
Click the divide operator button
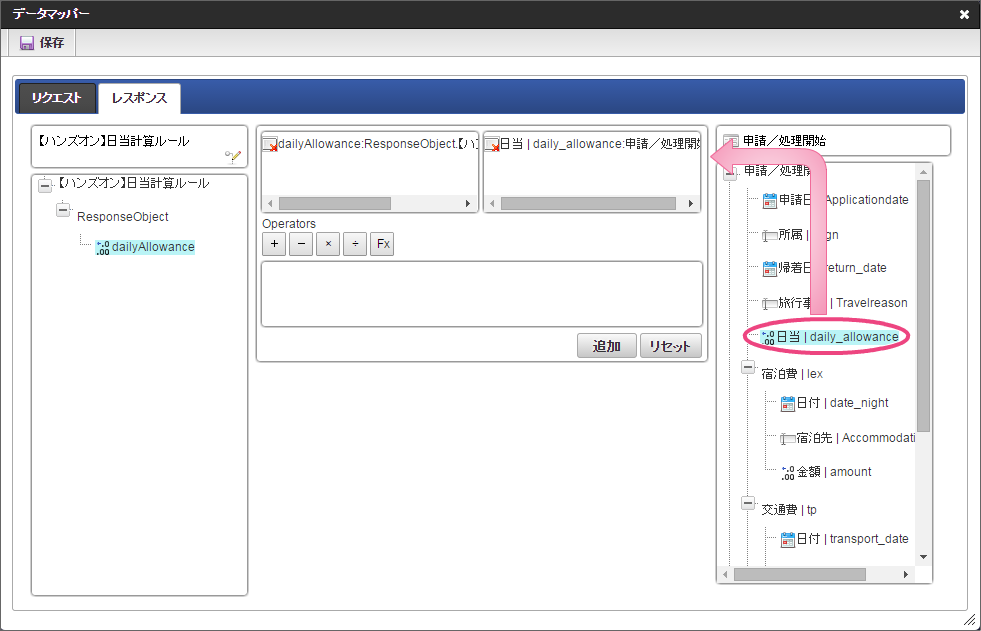tap(355, 245)
